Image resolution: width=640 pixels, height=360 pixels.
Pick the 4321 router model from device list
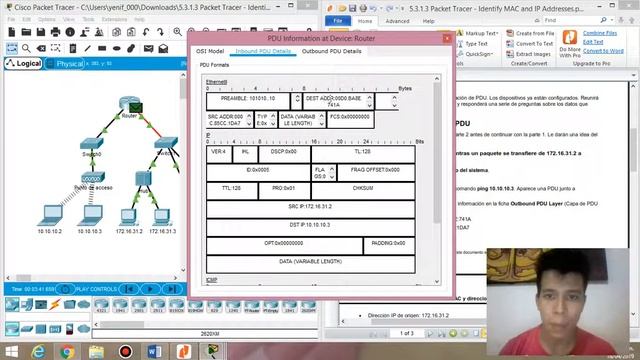(x=101, y=305)
